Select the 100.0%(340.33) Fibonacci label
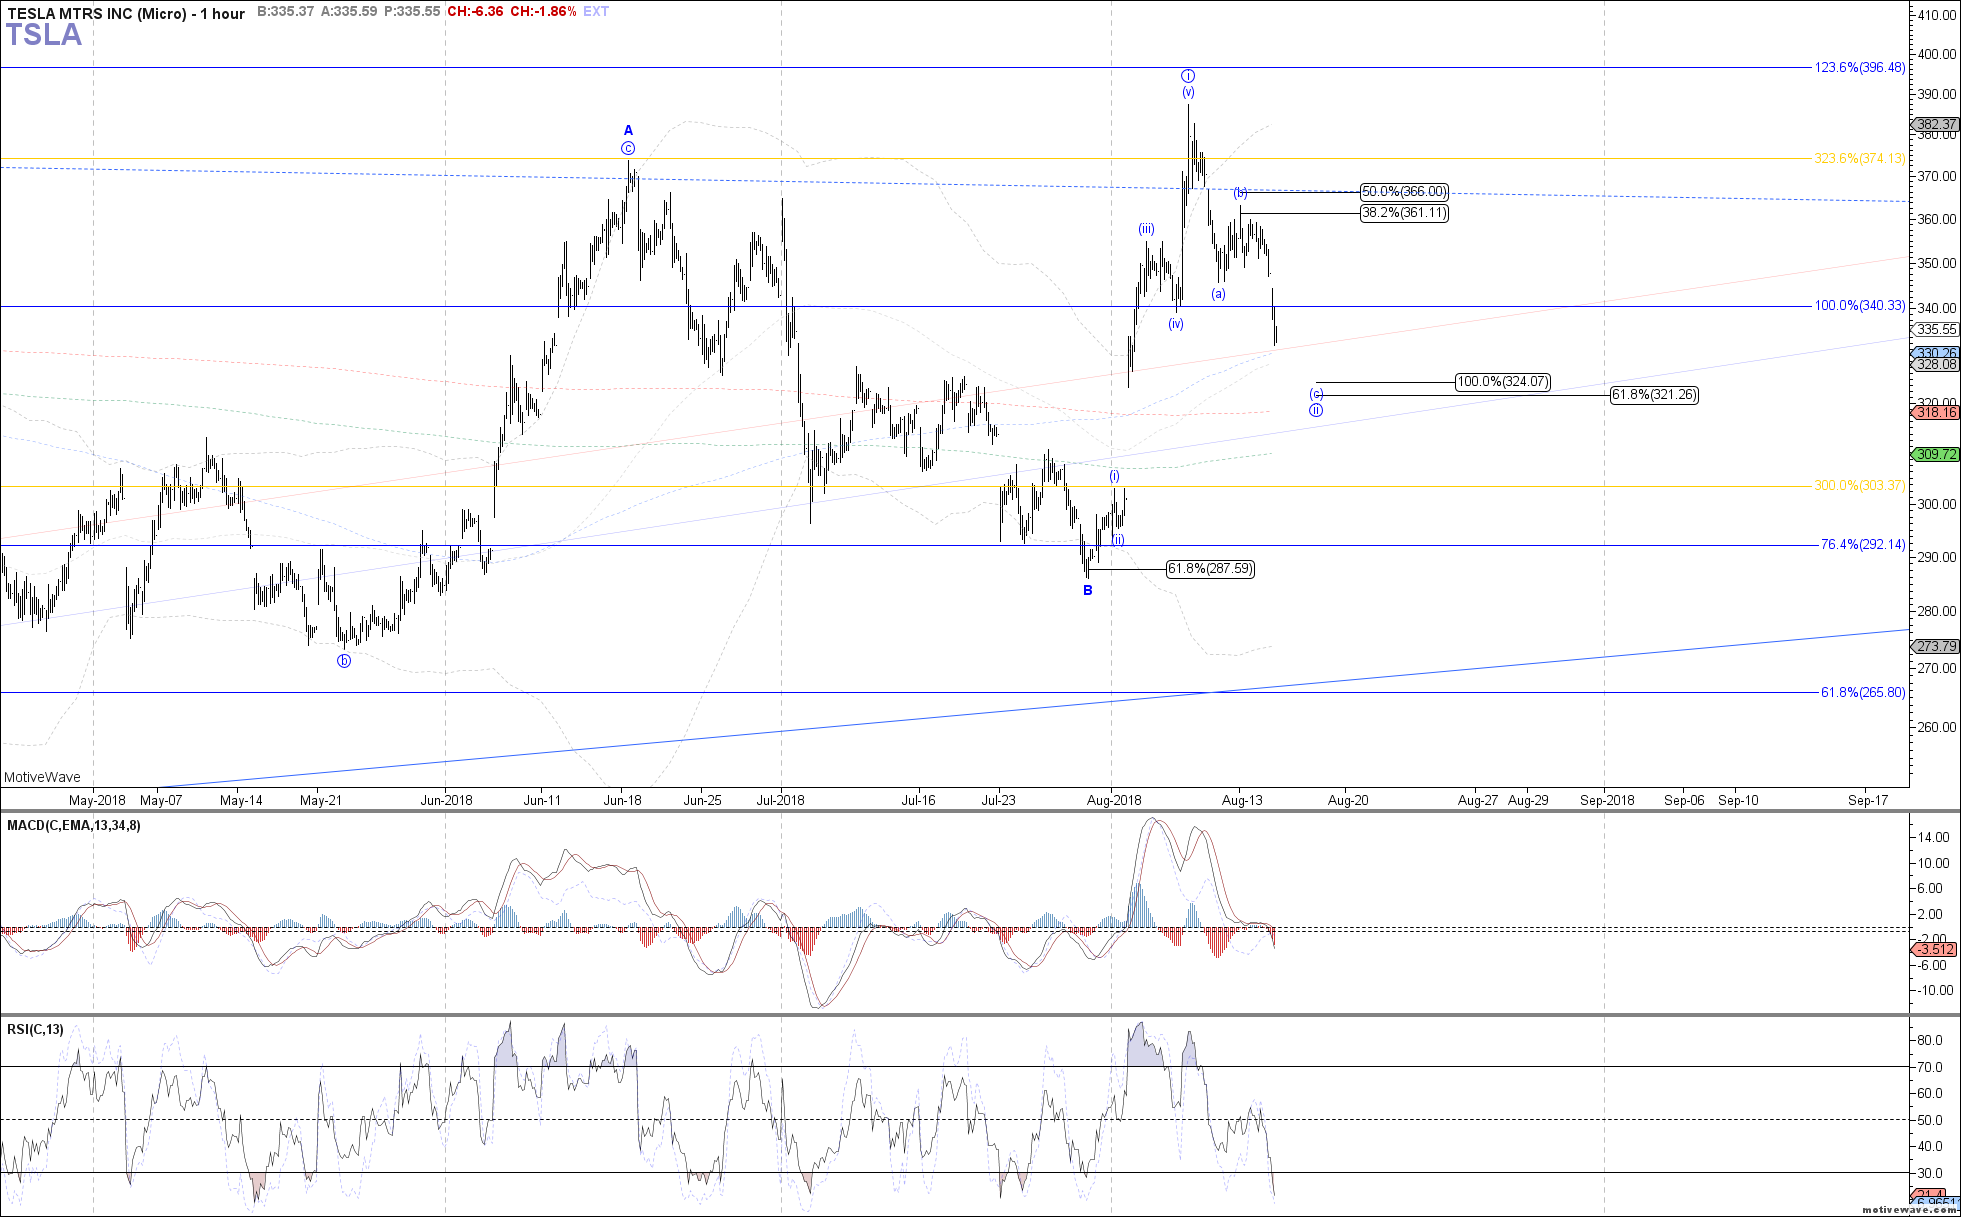1961x1217 pixels. coord(1860,306)
